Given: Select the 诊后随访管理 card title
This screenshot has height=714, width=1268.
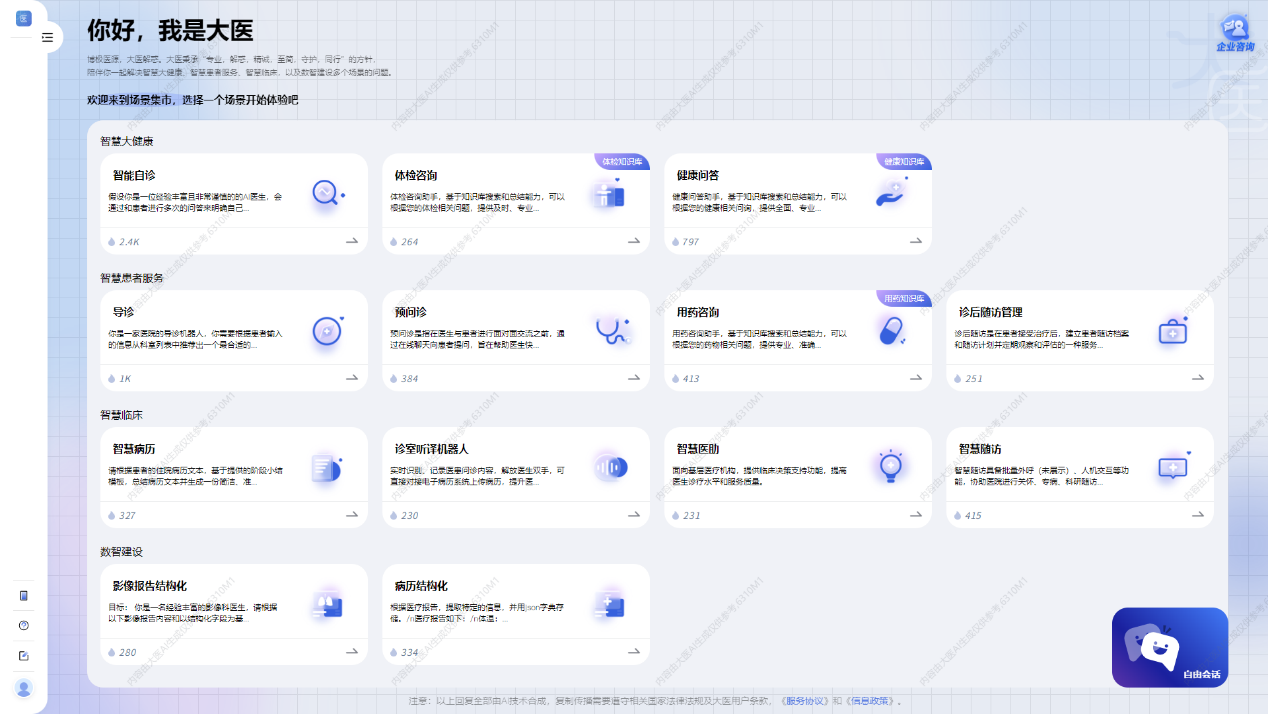Looking at the screenshot, I should pos(991,312).
